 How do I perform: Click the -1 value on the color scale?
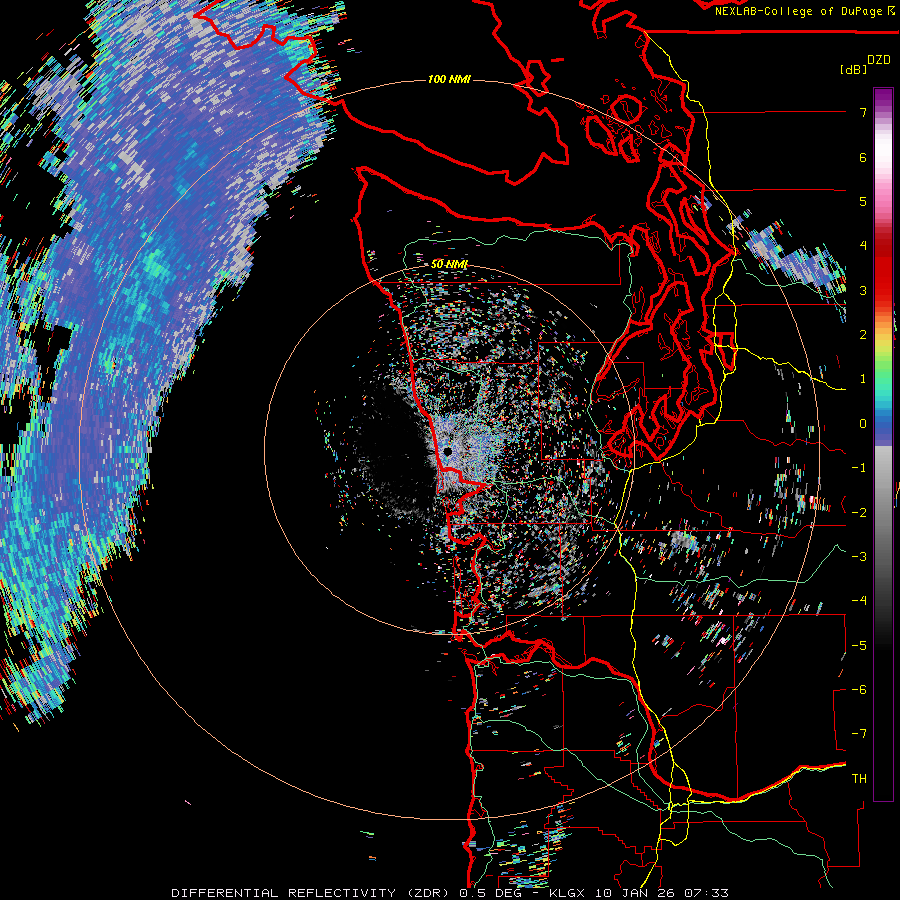click(x=859, y=468)
